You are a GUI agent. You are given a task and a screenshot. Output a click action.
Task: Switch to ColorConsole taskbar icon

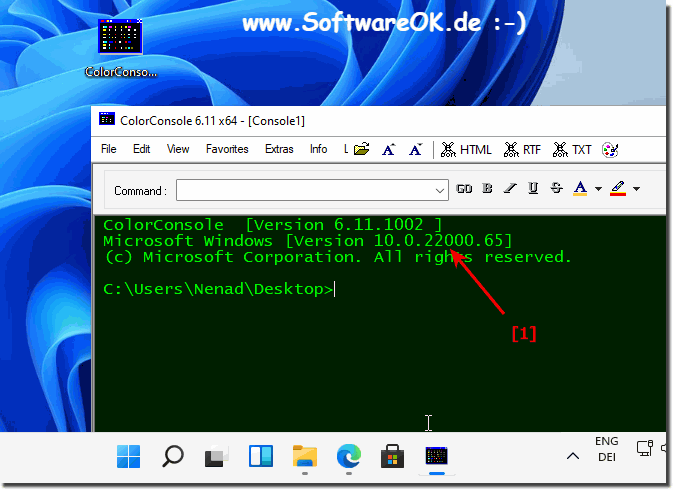click(437, 456)
